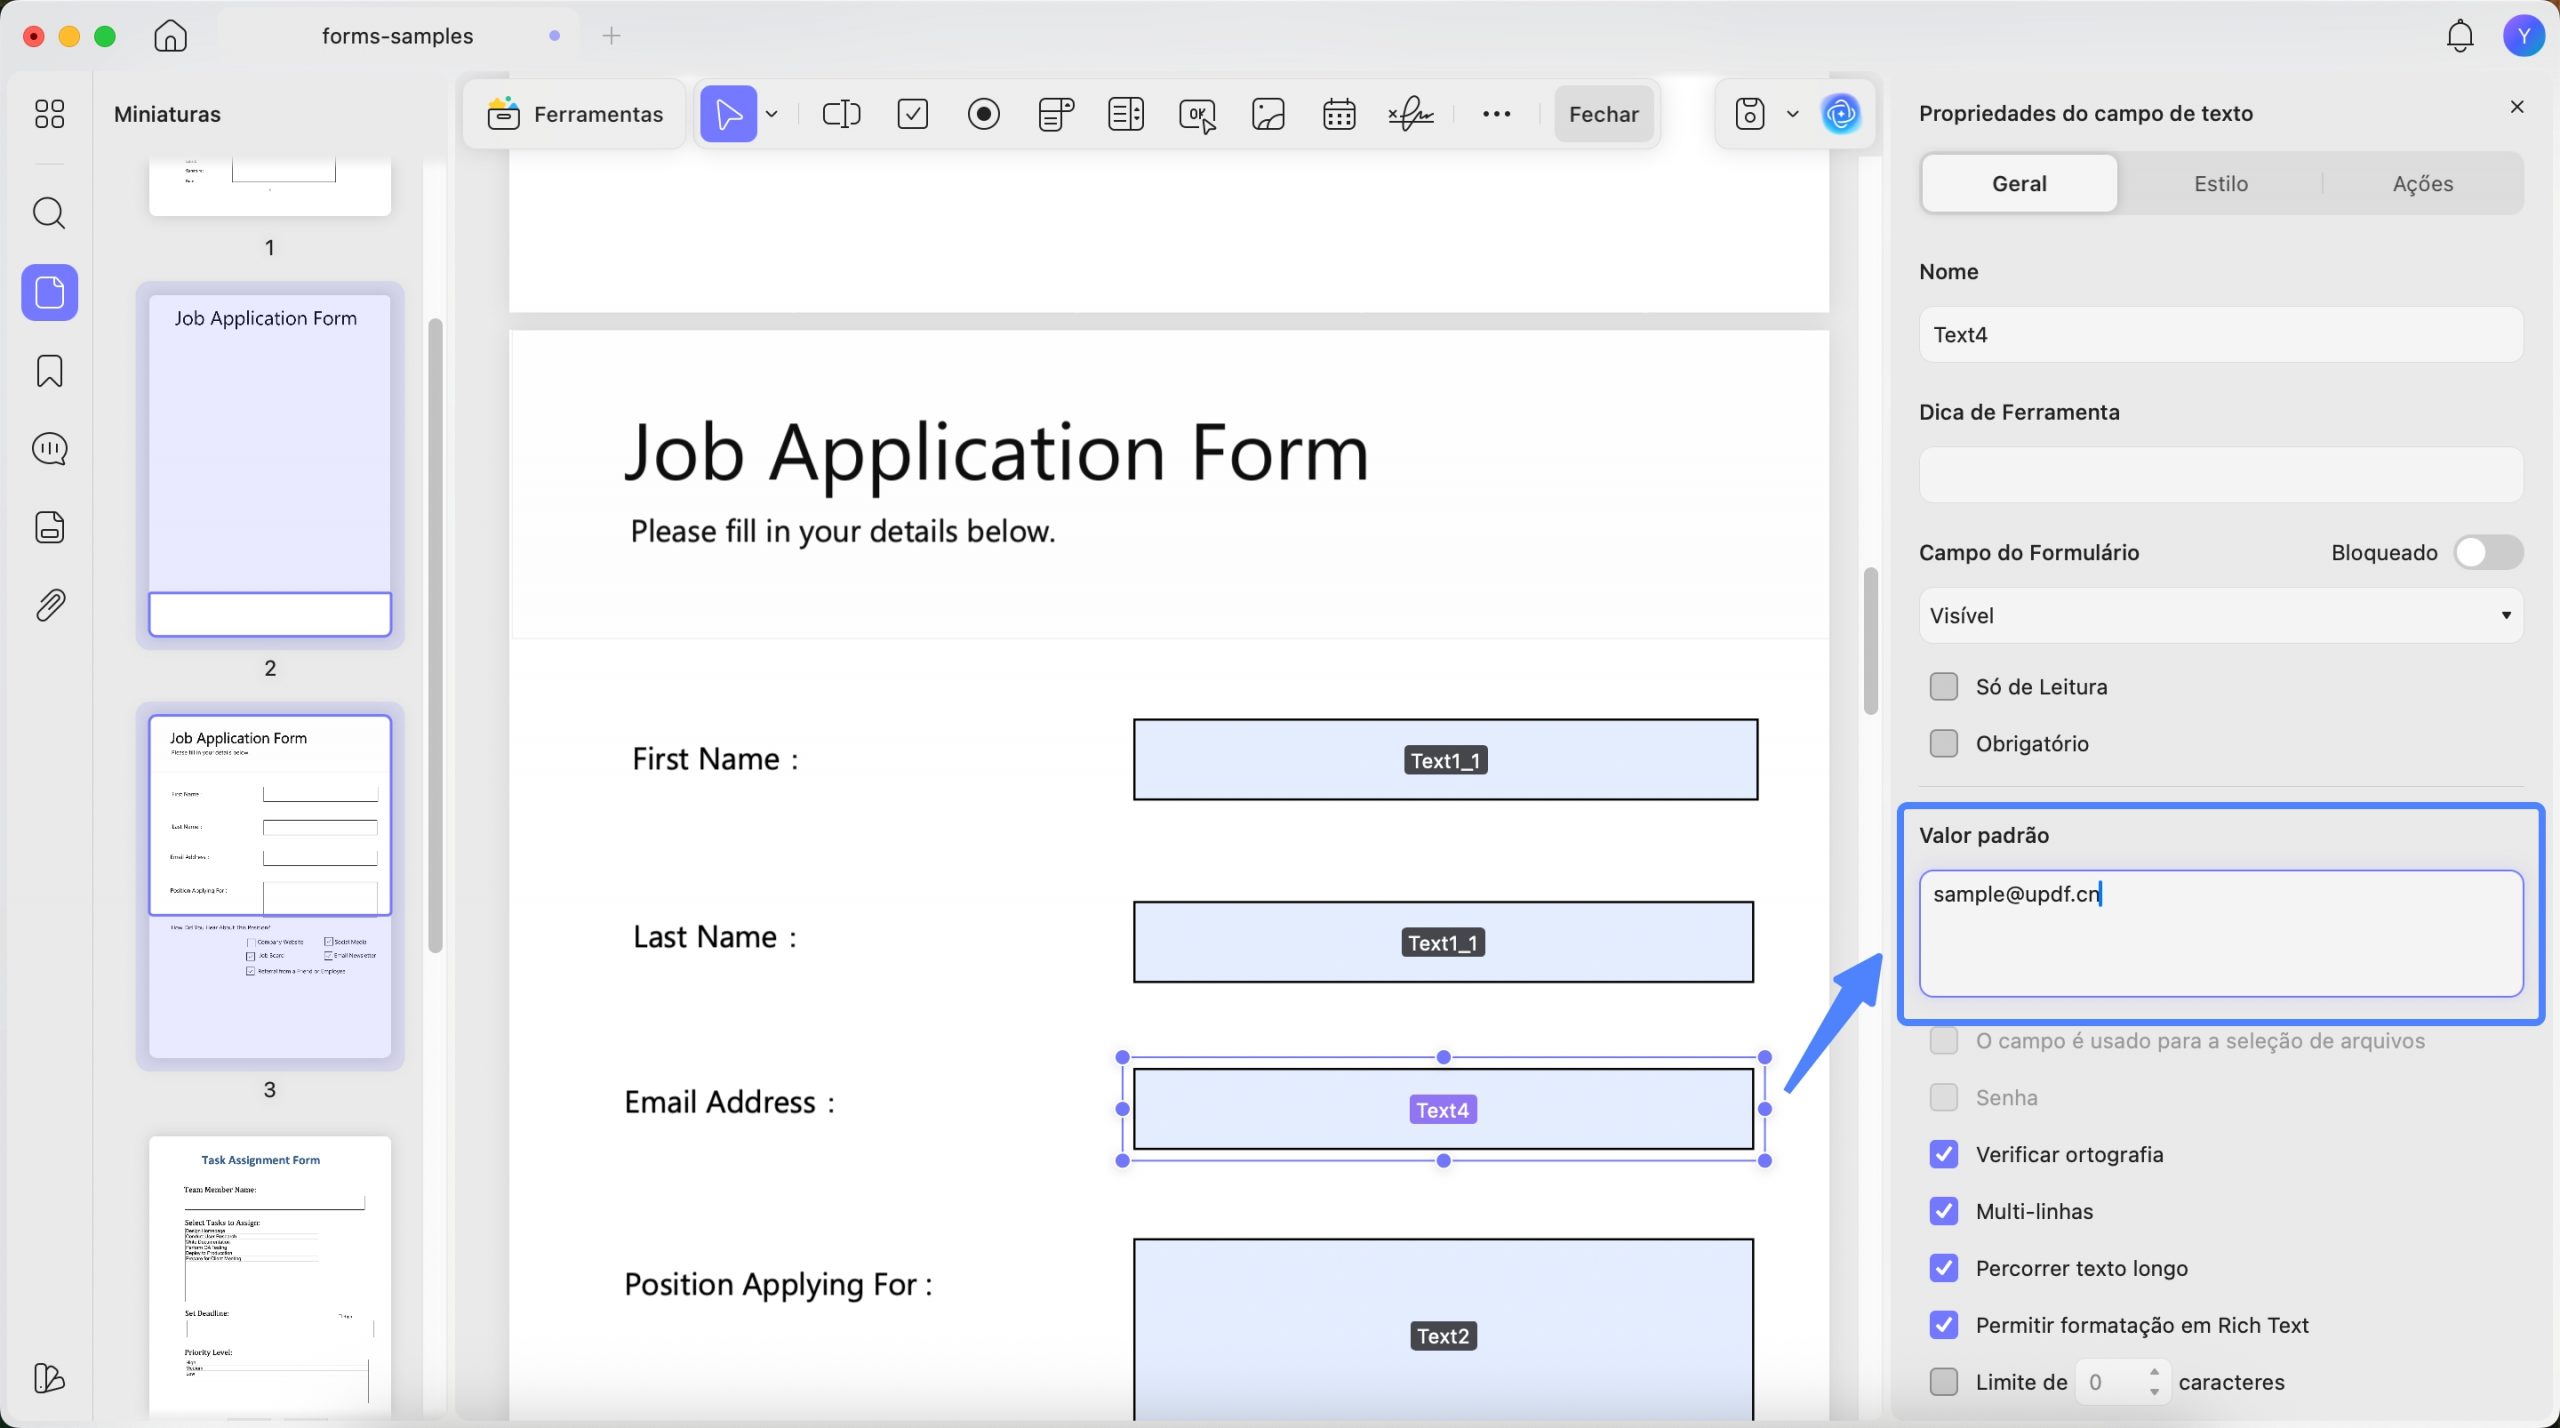2560x1428 pixels.
Task: Expand the save options dropdown arrow
Action: pos(1792,114)
